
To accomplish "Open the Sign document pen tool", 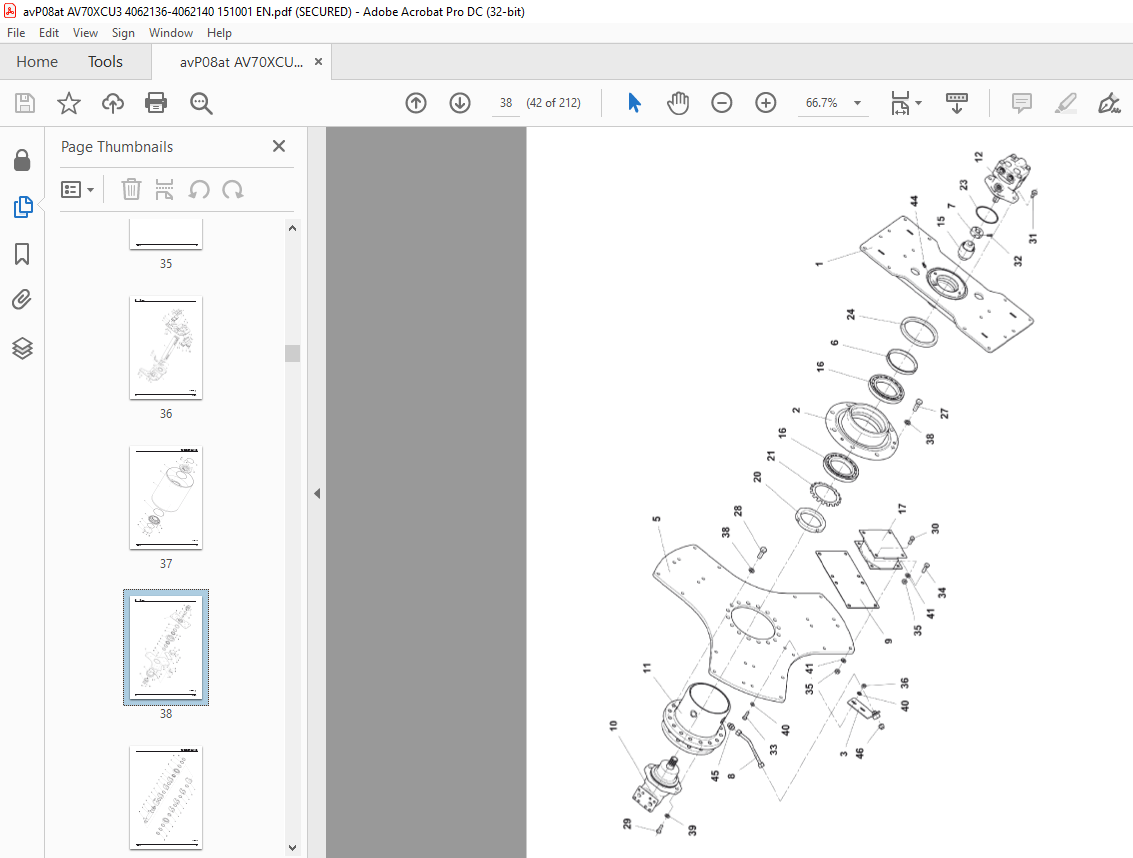I will (1109, 103).
